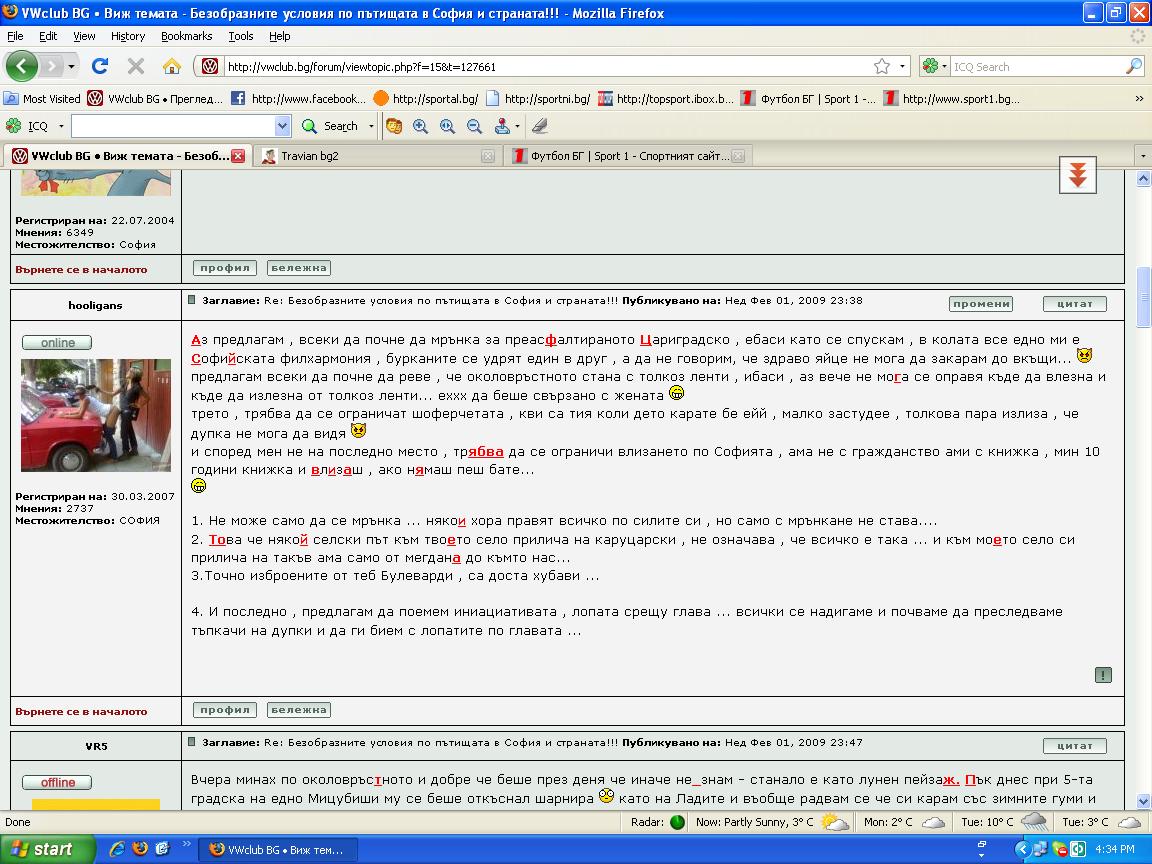Reload the current page
Image resolution: width=1152 pixels, height=864 pixels.
click(100, 66)
